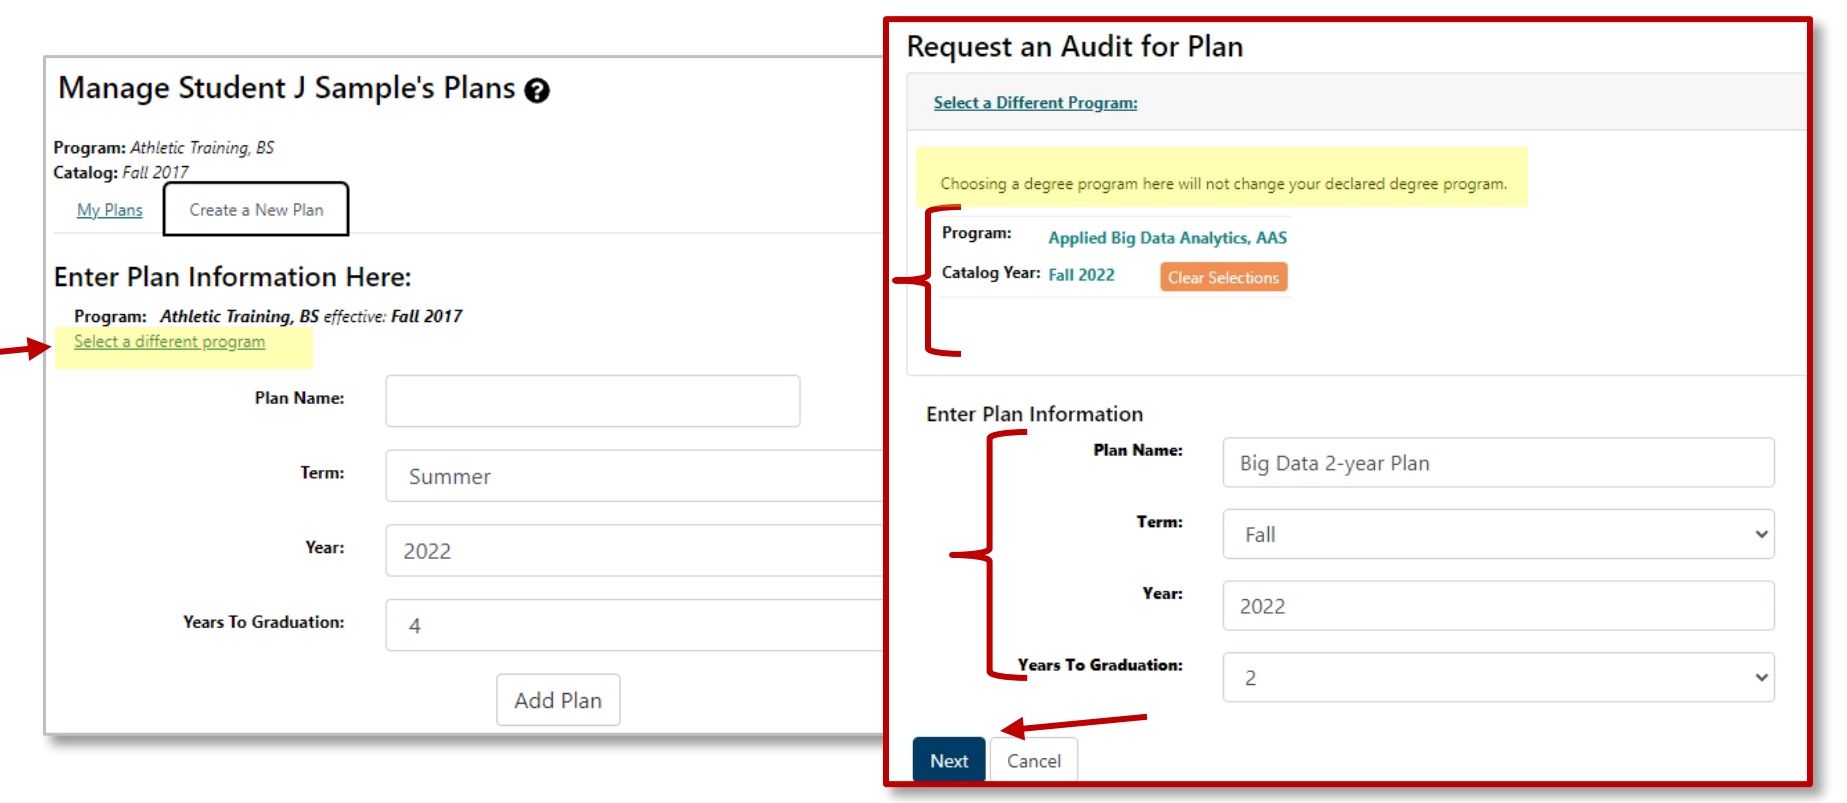Click the Applied Big Data Analytics, AAS program
The height and width of the screenshot is (803, 1847).
coord(1167,238)
